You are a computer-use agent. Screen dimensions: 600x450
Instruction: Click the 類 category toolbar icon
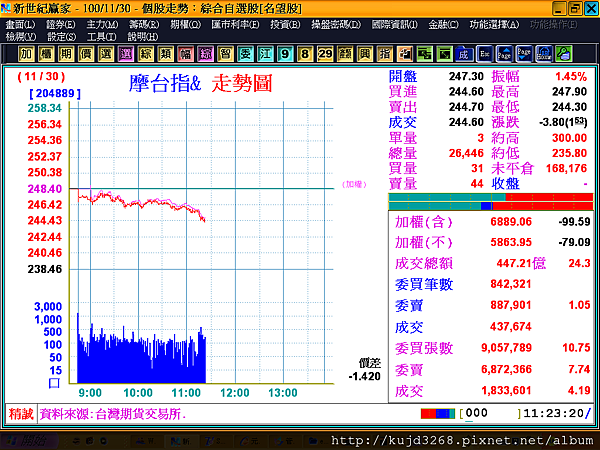click(165, 54)
